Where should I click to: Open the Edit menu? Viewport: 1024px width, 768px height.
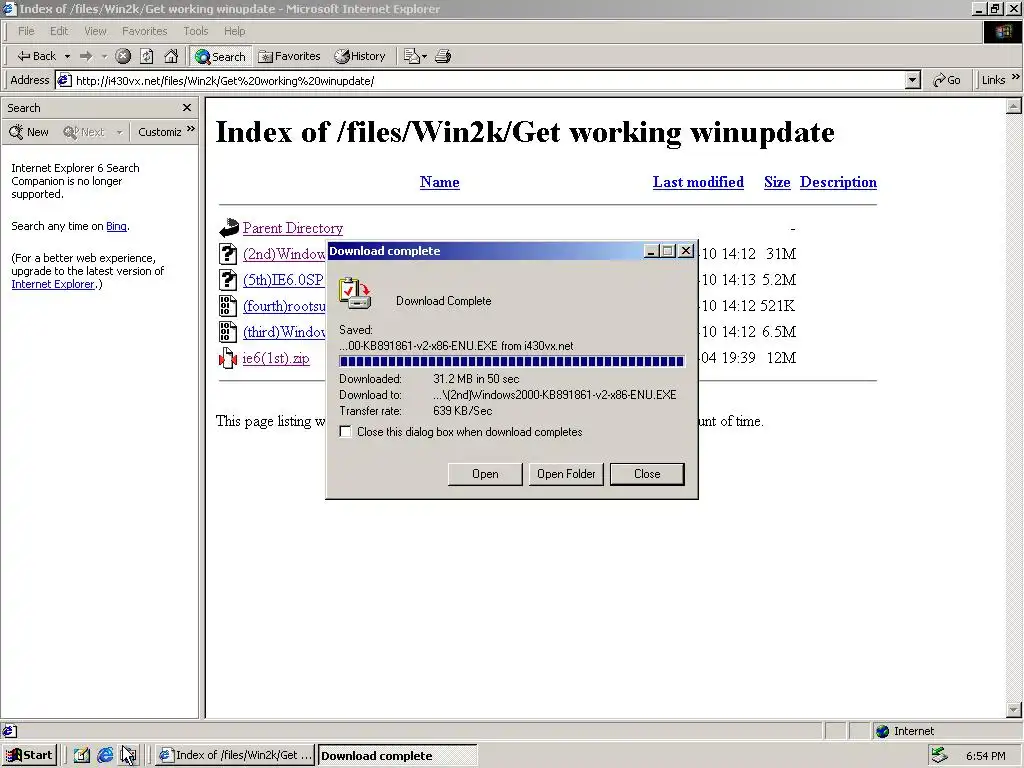(59, 31)
